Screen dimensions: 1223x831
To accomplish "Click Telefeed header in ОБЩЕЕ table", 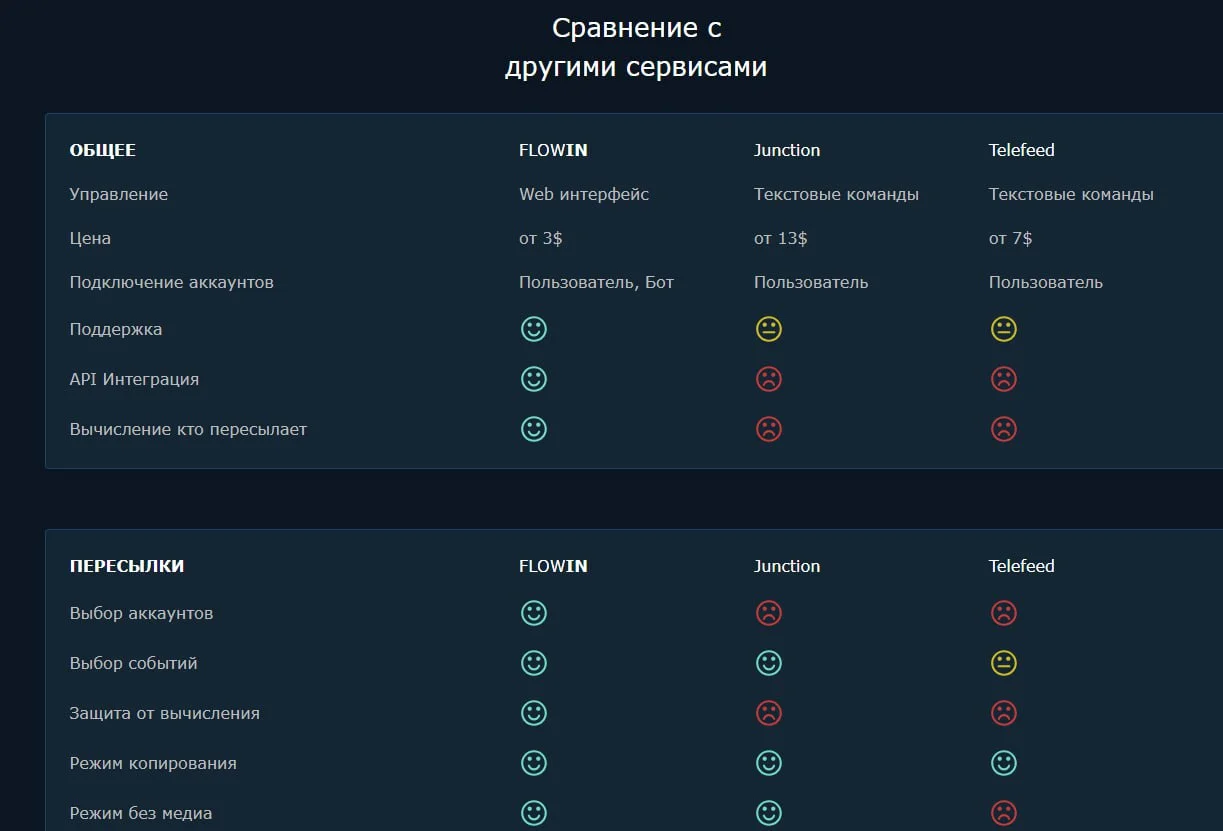I will (1021, 150).
